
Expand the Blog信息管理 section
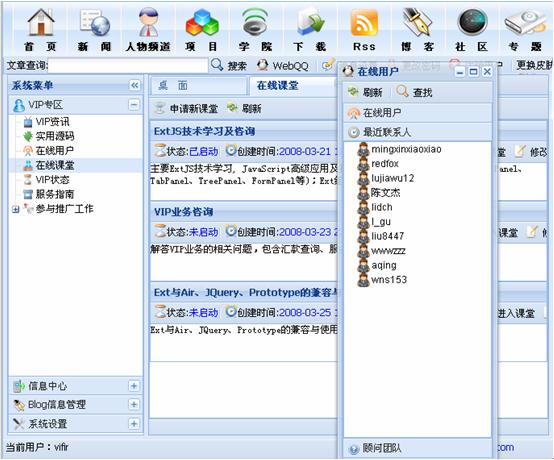pos(134,404)
